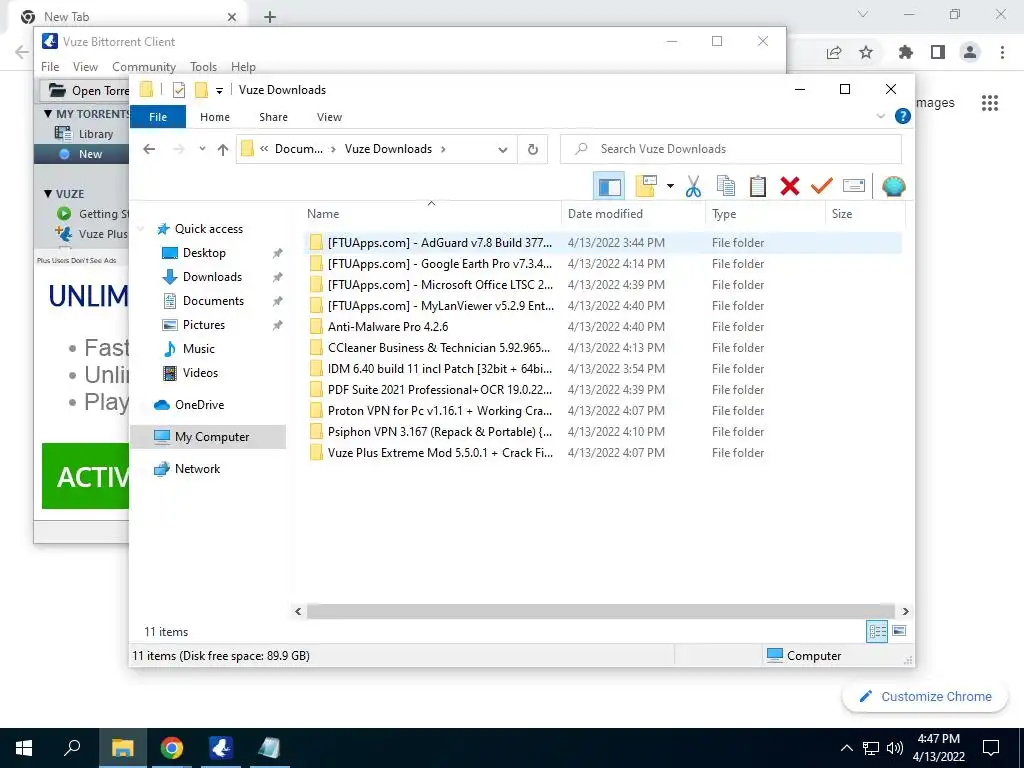Viewport: 1024px width, 768px height.
Task: Select Documents in navigation pane
Action: click(213, 301)
